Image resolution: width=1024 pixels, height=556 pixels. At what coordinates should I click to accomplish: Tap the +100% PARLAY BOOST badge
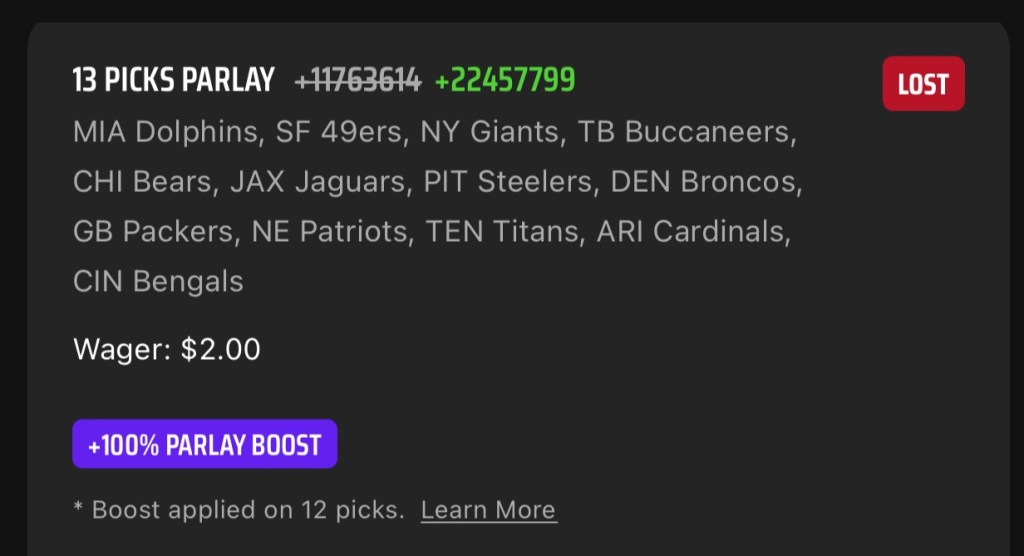pyautogui.click(x=205, y=444)
